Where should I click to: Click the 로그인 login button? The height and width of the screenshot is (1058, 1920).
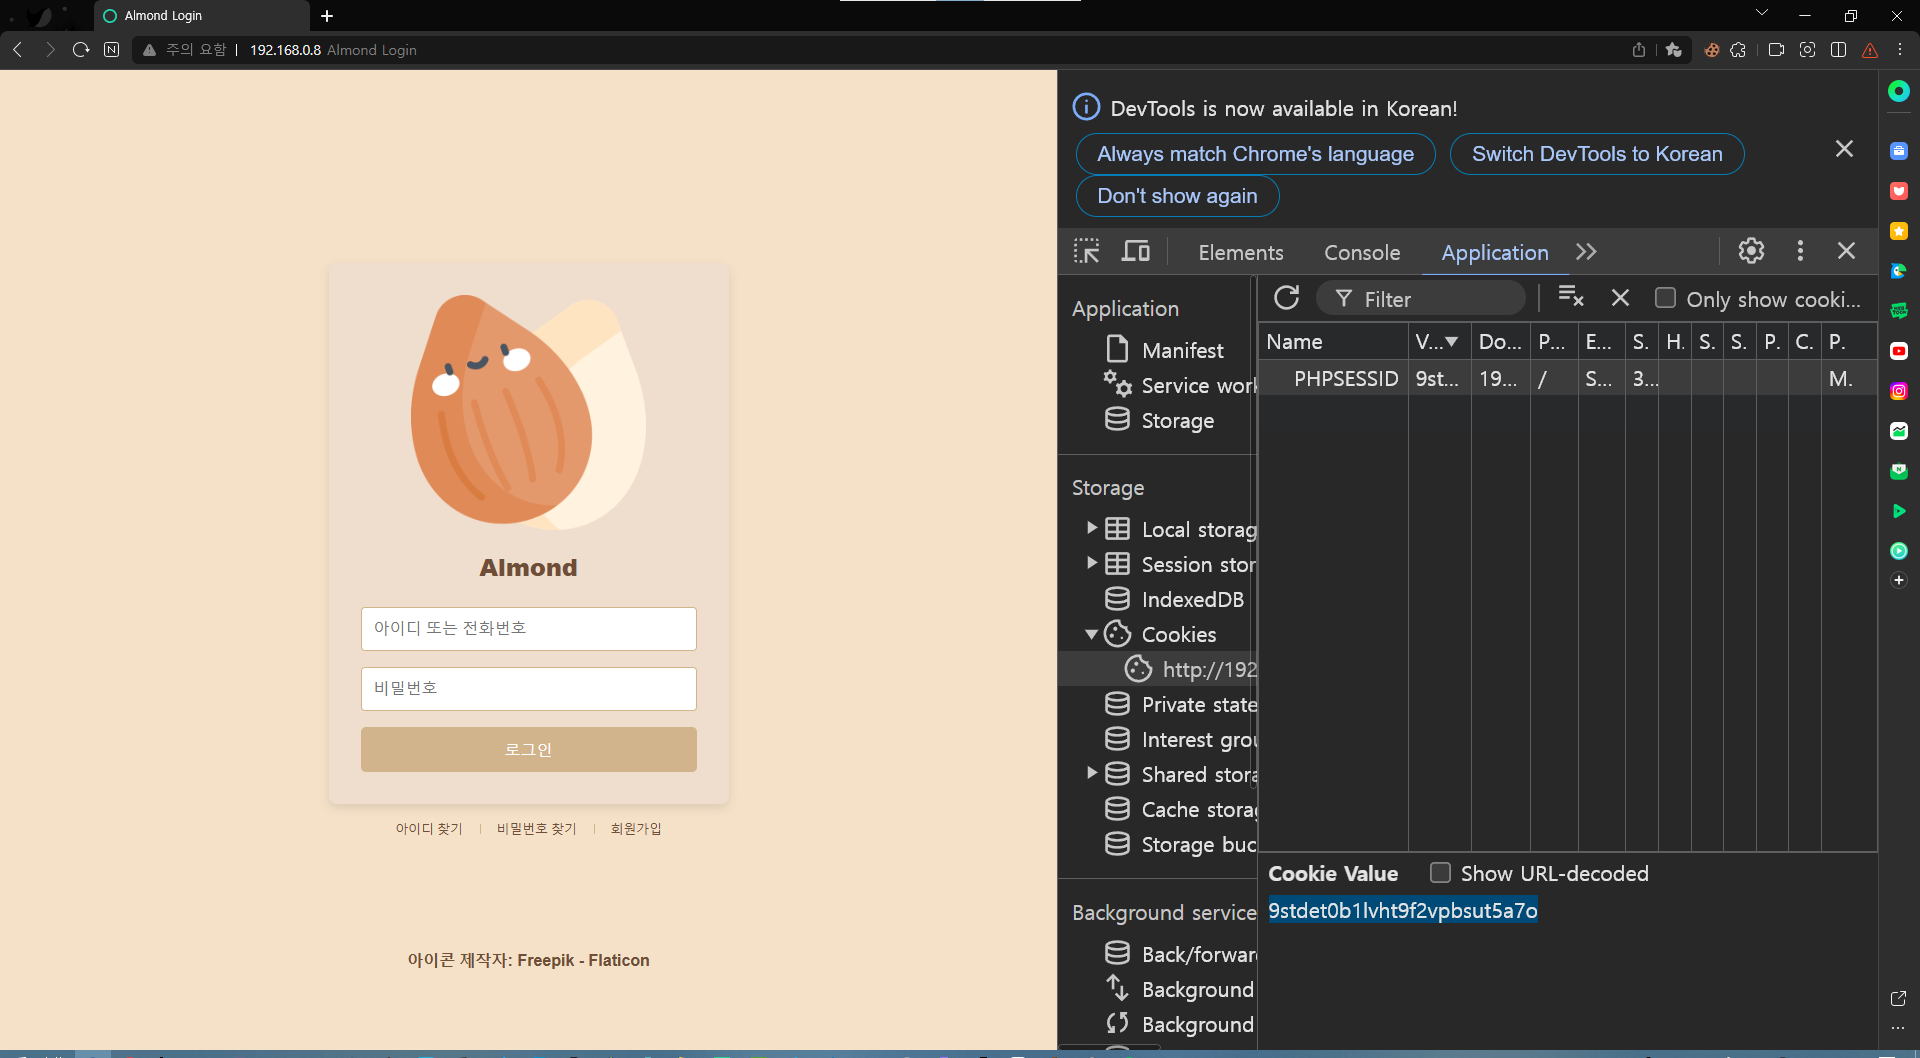(x=529, y=749)
